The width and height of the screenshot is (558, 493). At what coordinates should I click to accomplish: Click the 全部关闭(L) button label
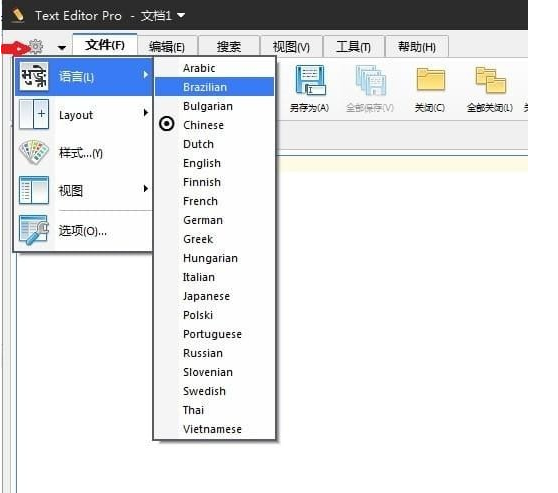(x=490, y=107)
